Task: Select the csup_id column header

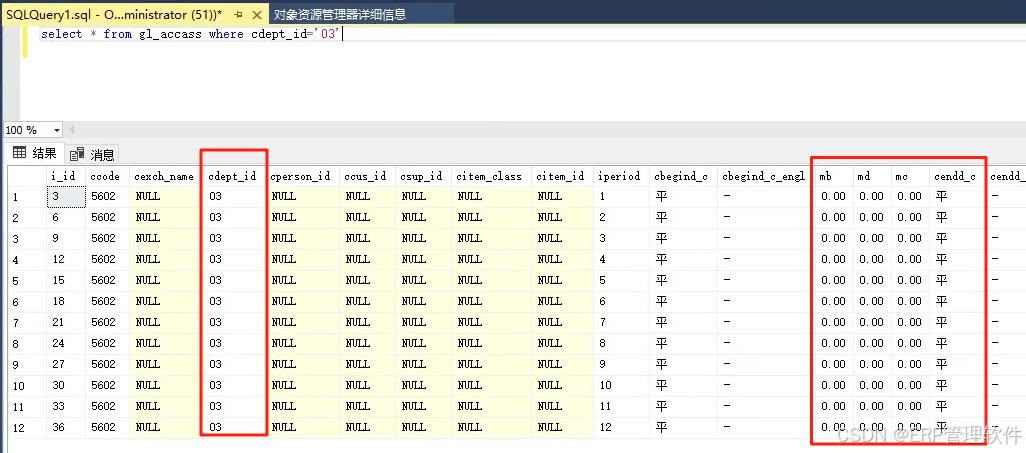Action: [x=423, y=177]
